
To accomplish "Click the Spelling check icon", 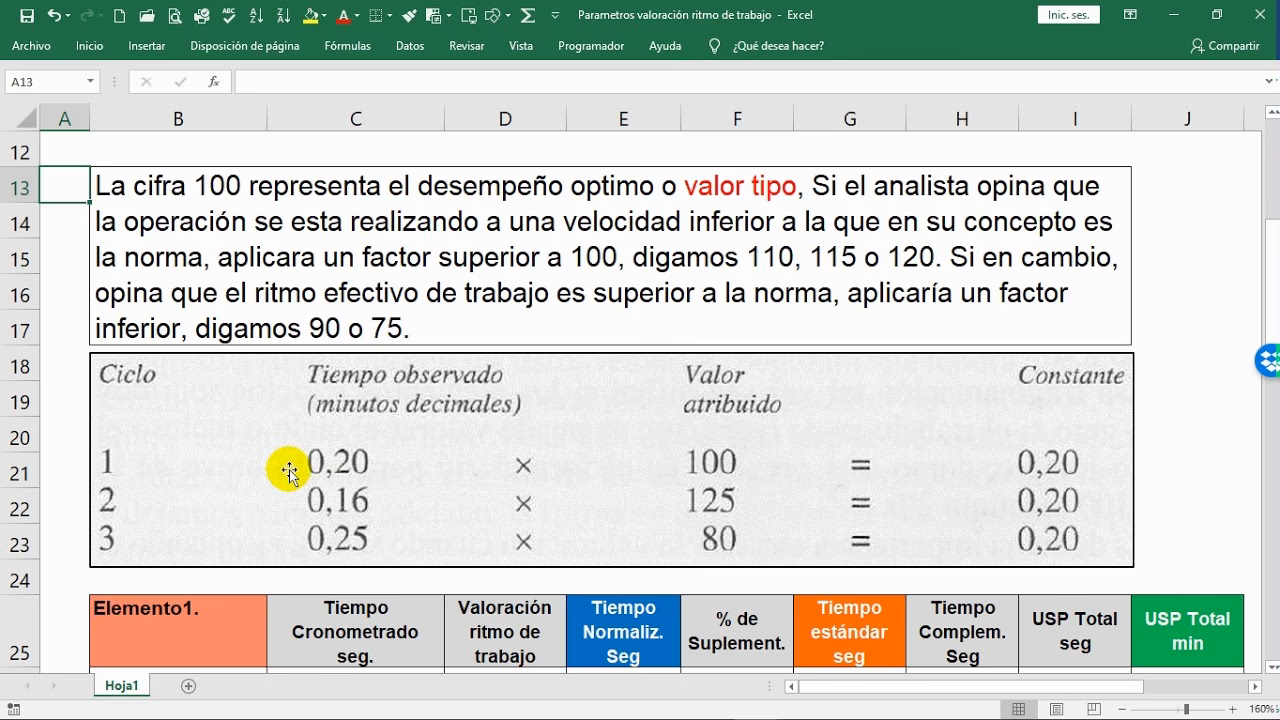I will [228, 15].
